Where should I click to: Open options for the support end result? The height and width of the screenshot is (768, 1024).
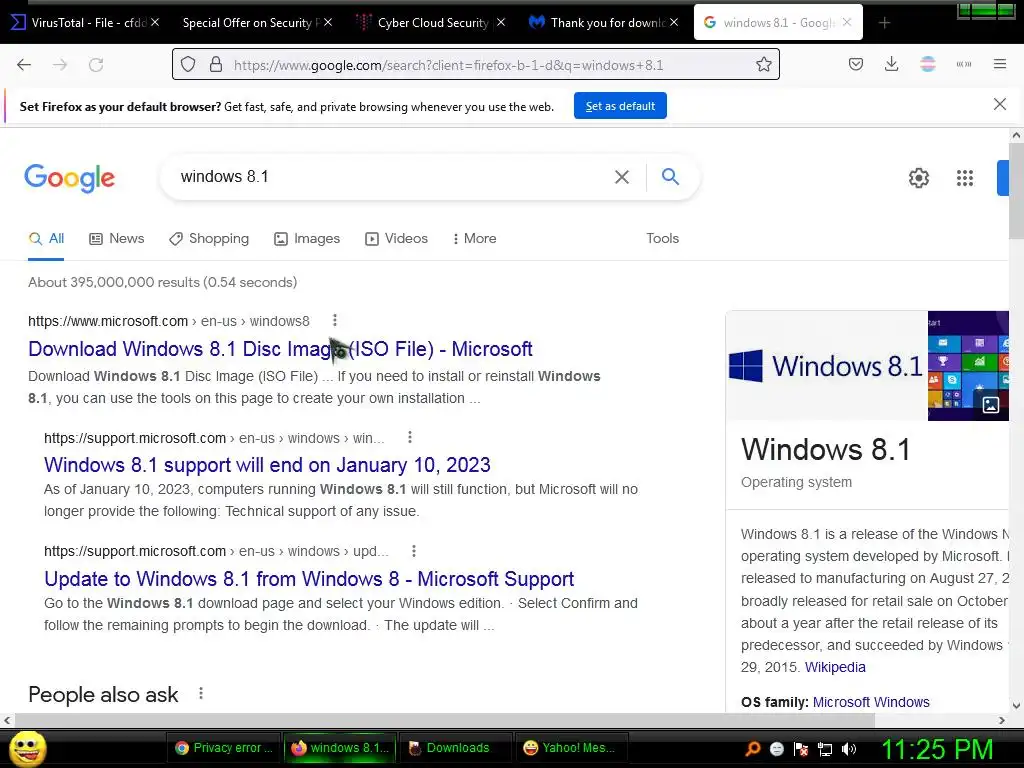[x=409, y=437]
